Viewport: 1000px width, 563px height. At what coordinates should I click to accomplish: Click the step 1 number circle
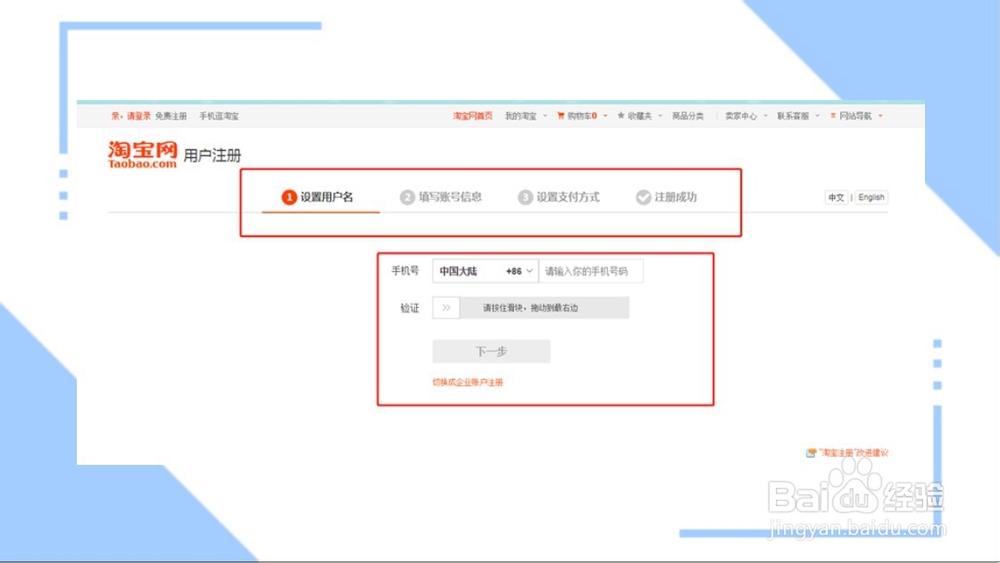289,197
